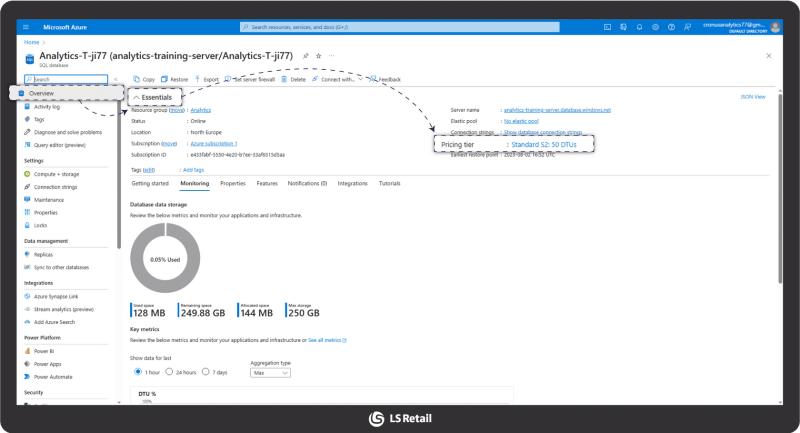
Task: Click the Standard S2: 50 DTUs link
Action: (x=544, y=144)
